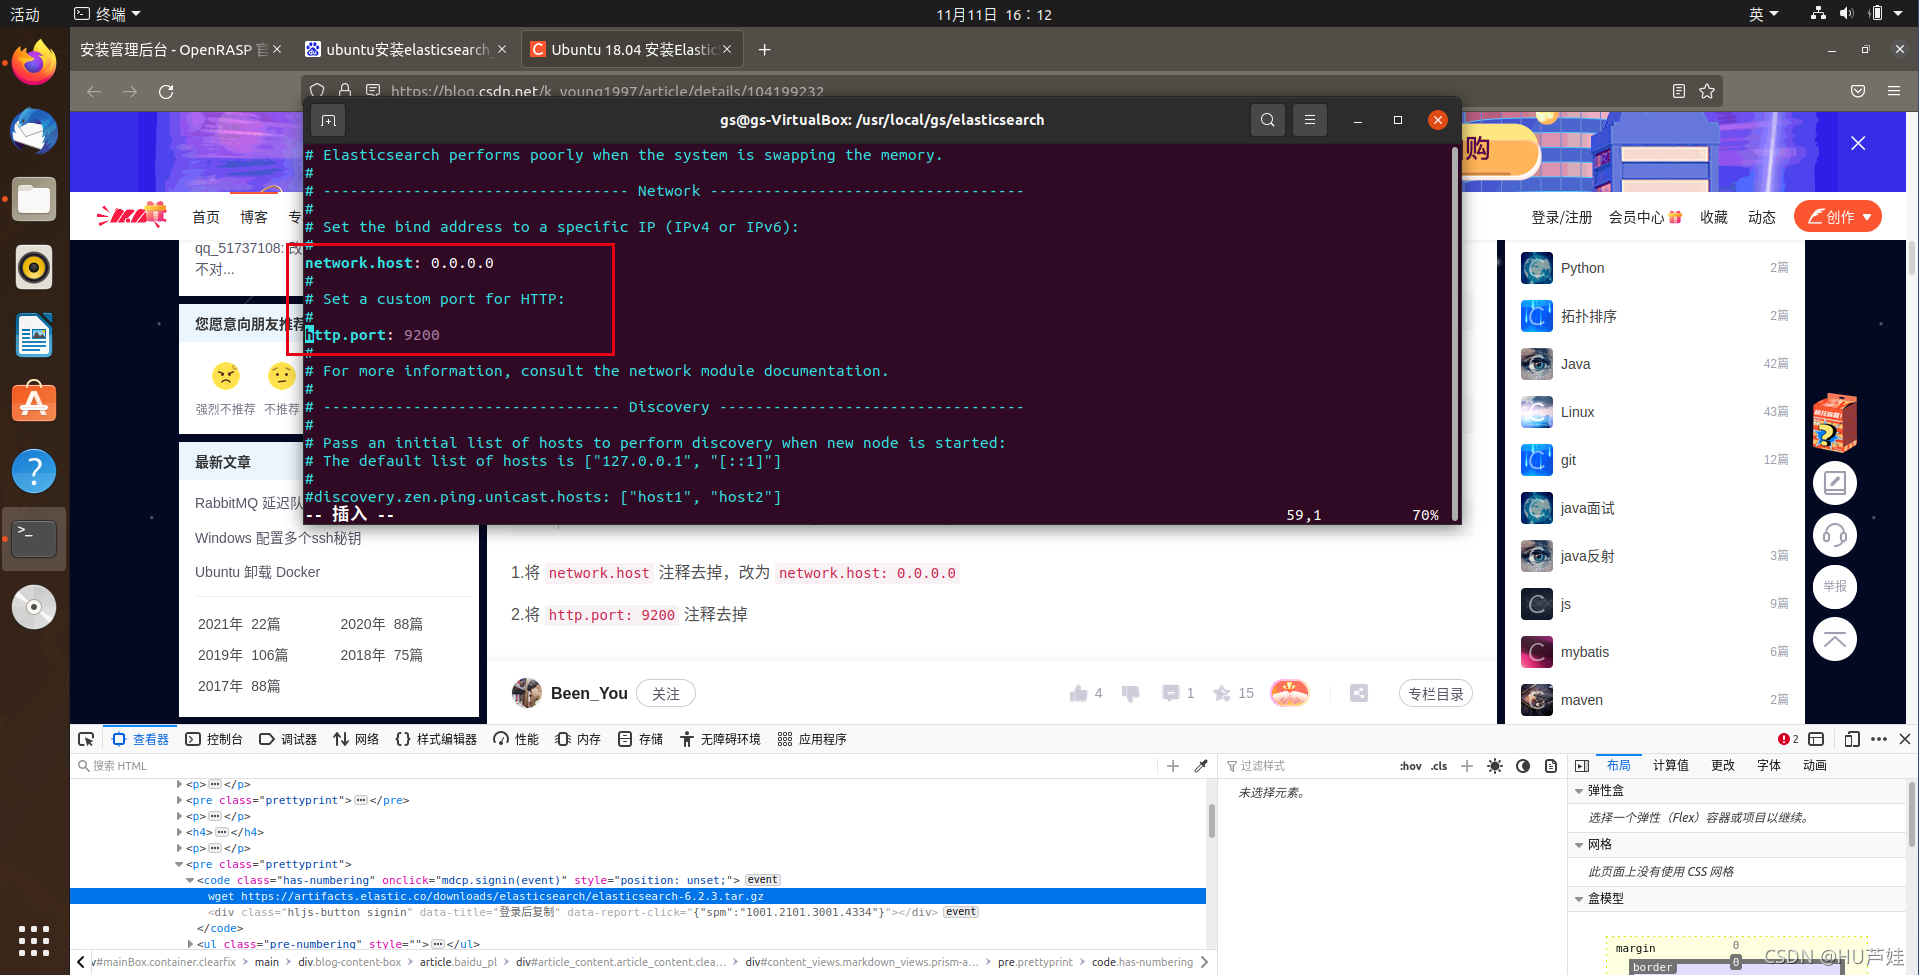Open responsive design mode in devtools
This screenshot has height=975, width=1919.
(1851, 739)
